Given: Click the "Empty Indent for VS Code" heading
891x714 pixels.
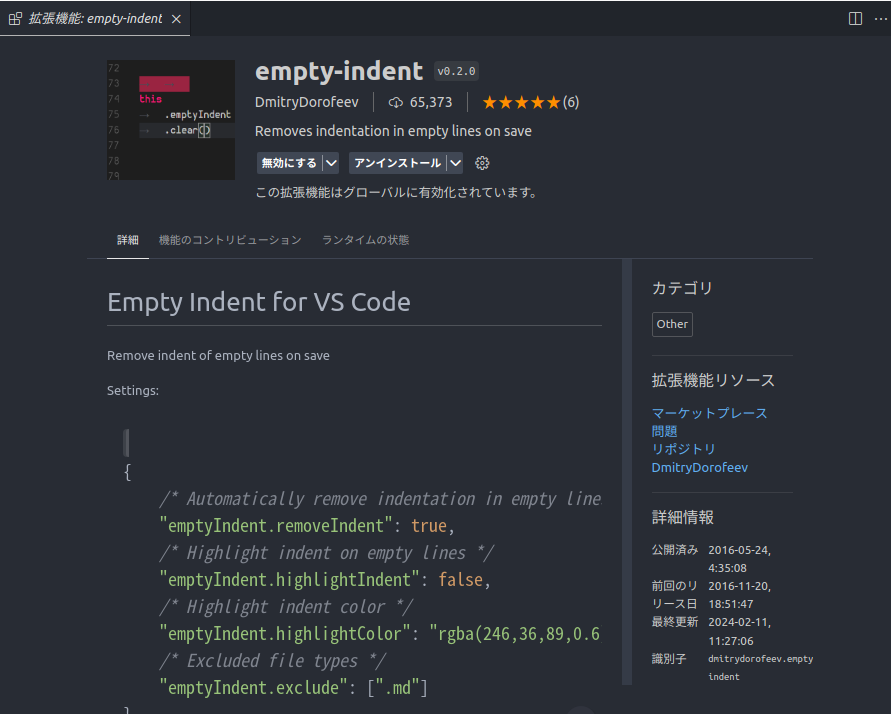Looking at the screenshot, I should [259, 302].
